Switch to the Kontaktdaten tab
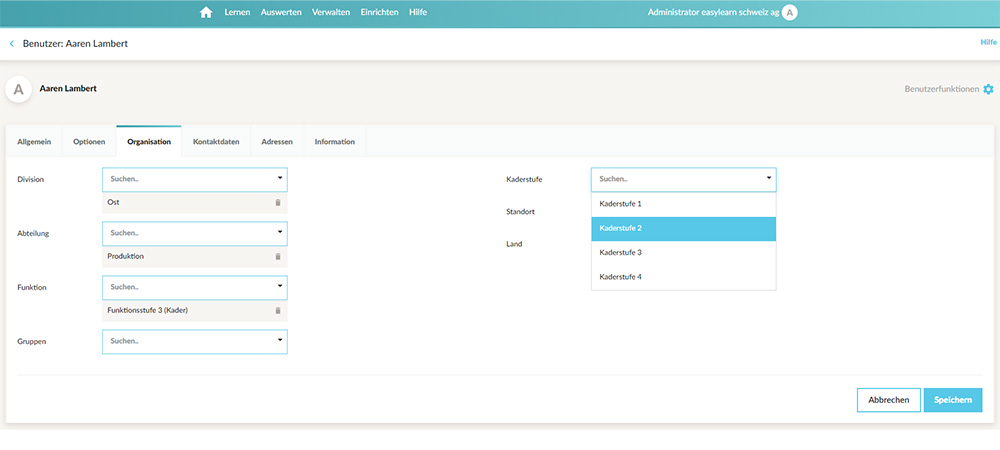1000x450 pixels. (216, 142)
